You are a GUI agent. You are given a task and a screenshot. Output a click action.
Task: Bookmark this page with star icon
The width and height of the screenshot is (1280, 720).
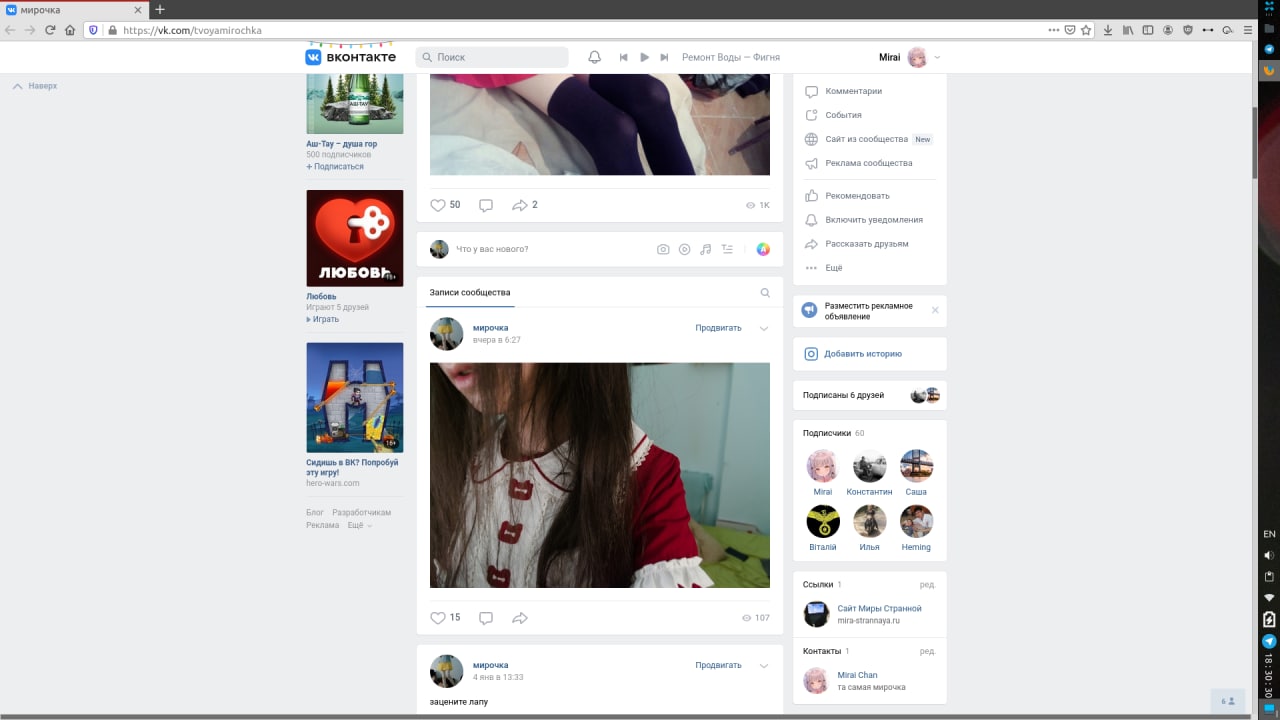(x=1086, y=30)
